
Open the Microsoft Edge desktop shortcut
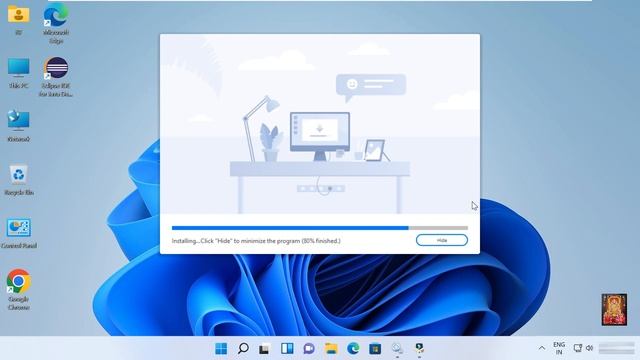[x=56, y=24]
